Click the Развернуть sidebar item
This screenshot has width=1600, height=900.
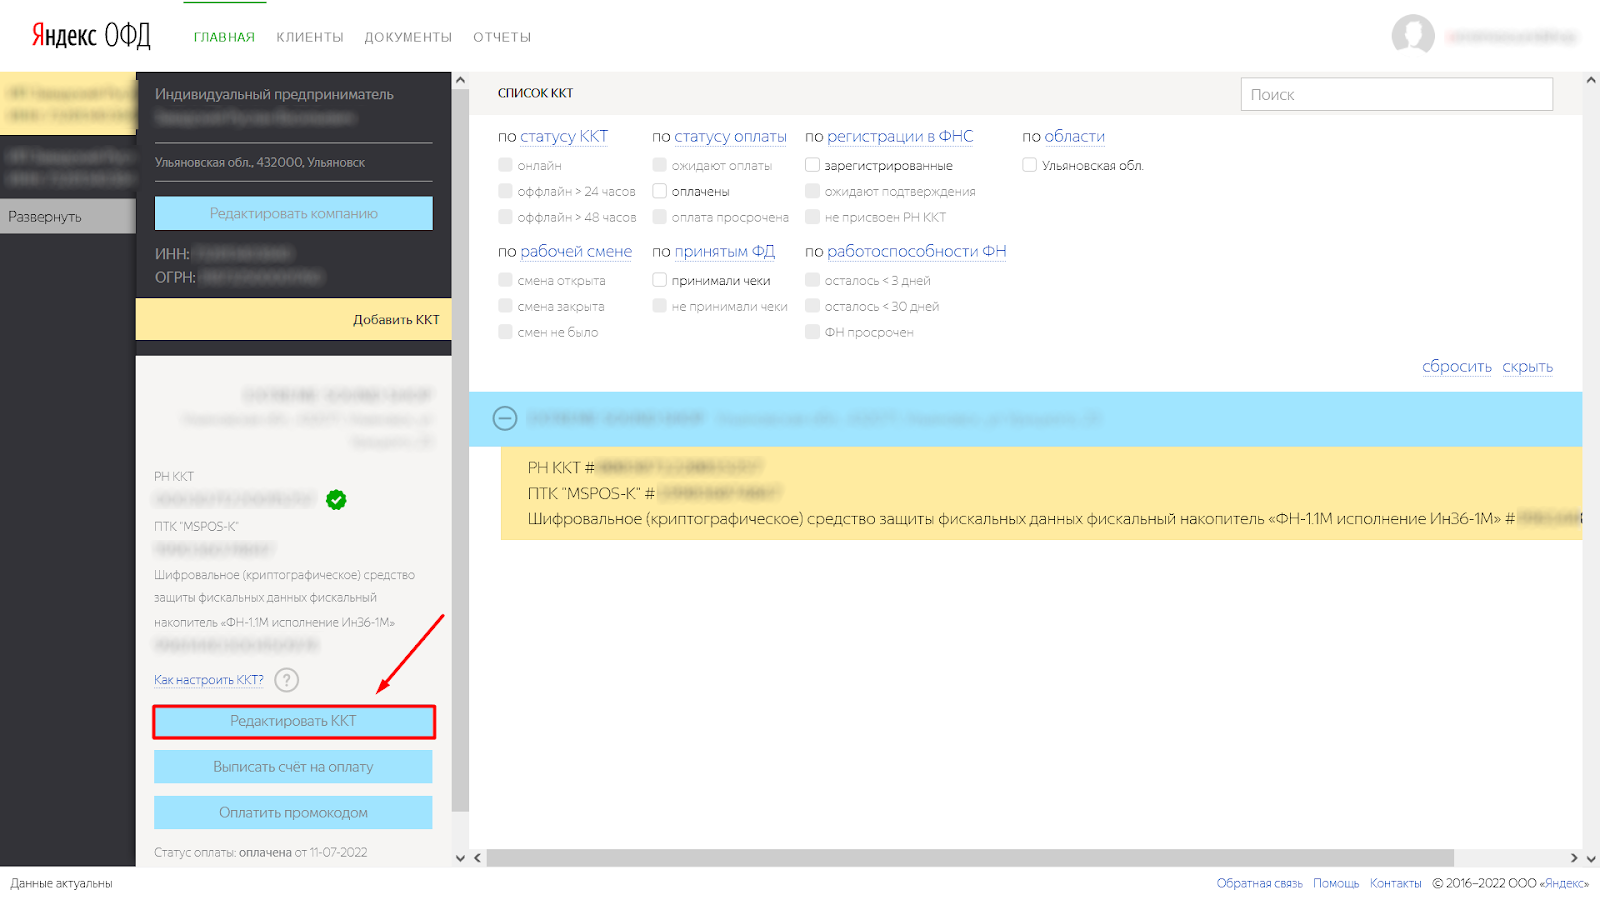click(67, 217)
